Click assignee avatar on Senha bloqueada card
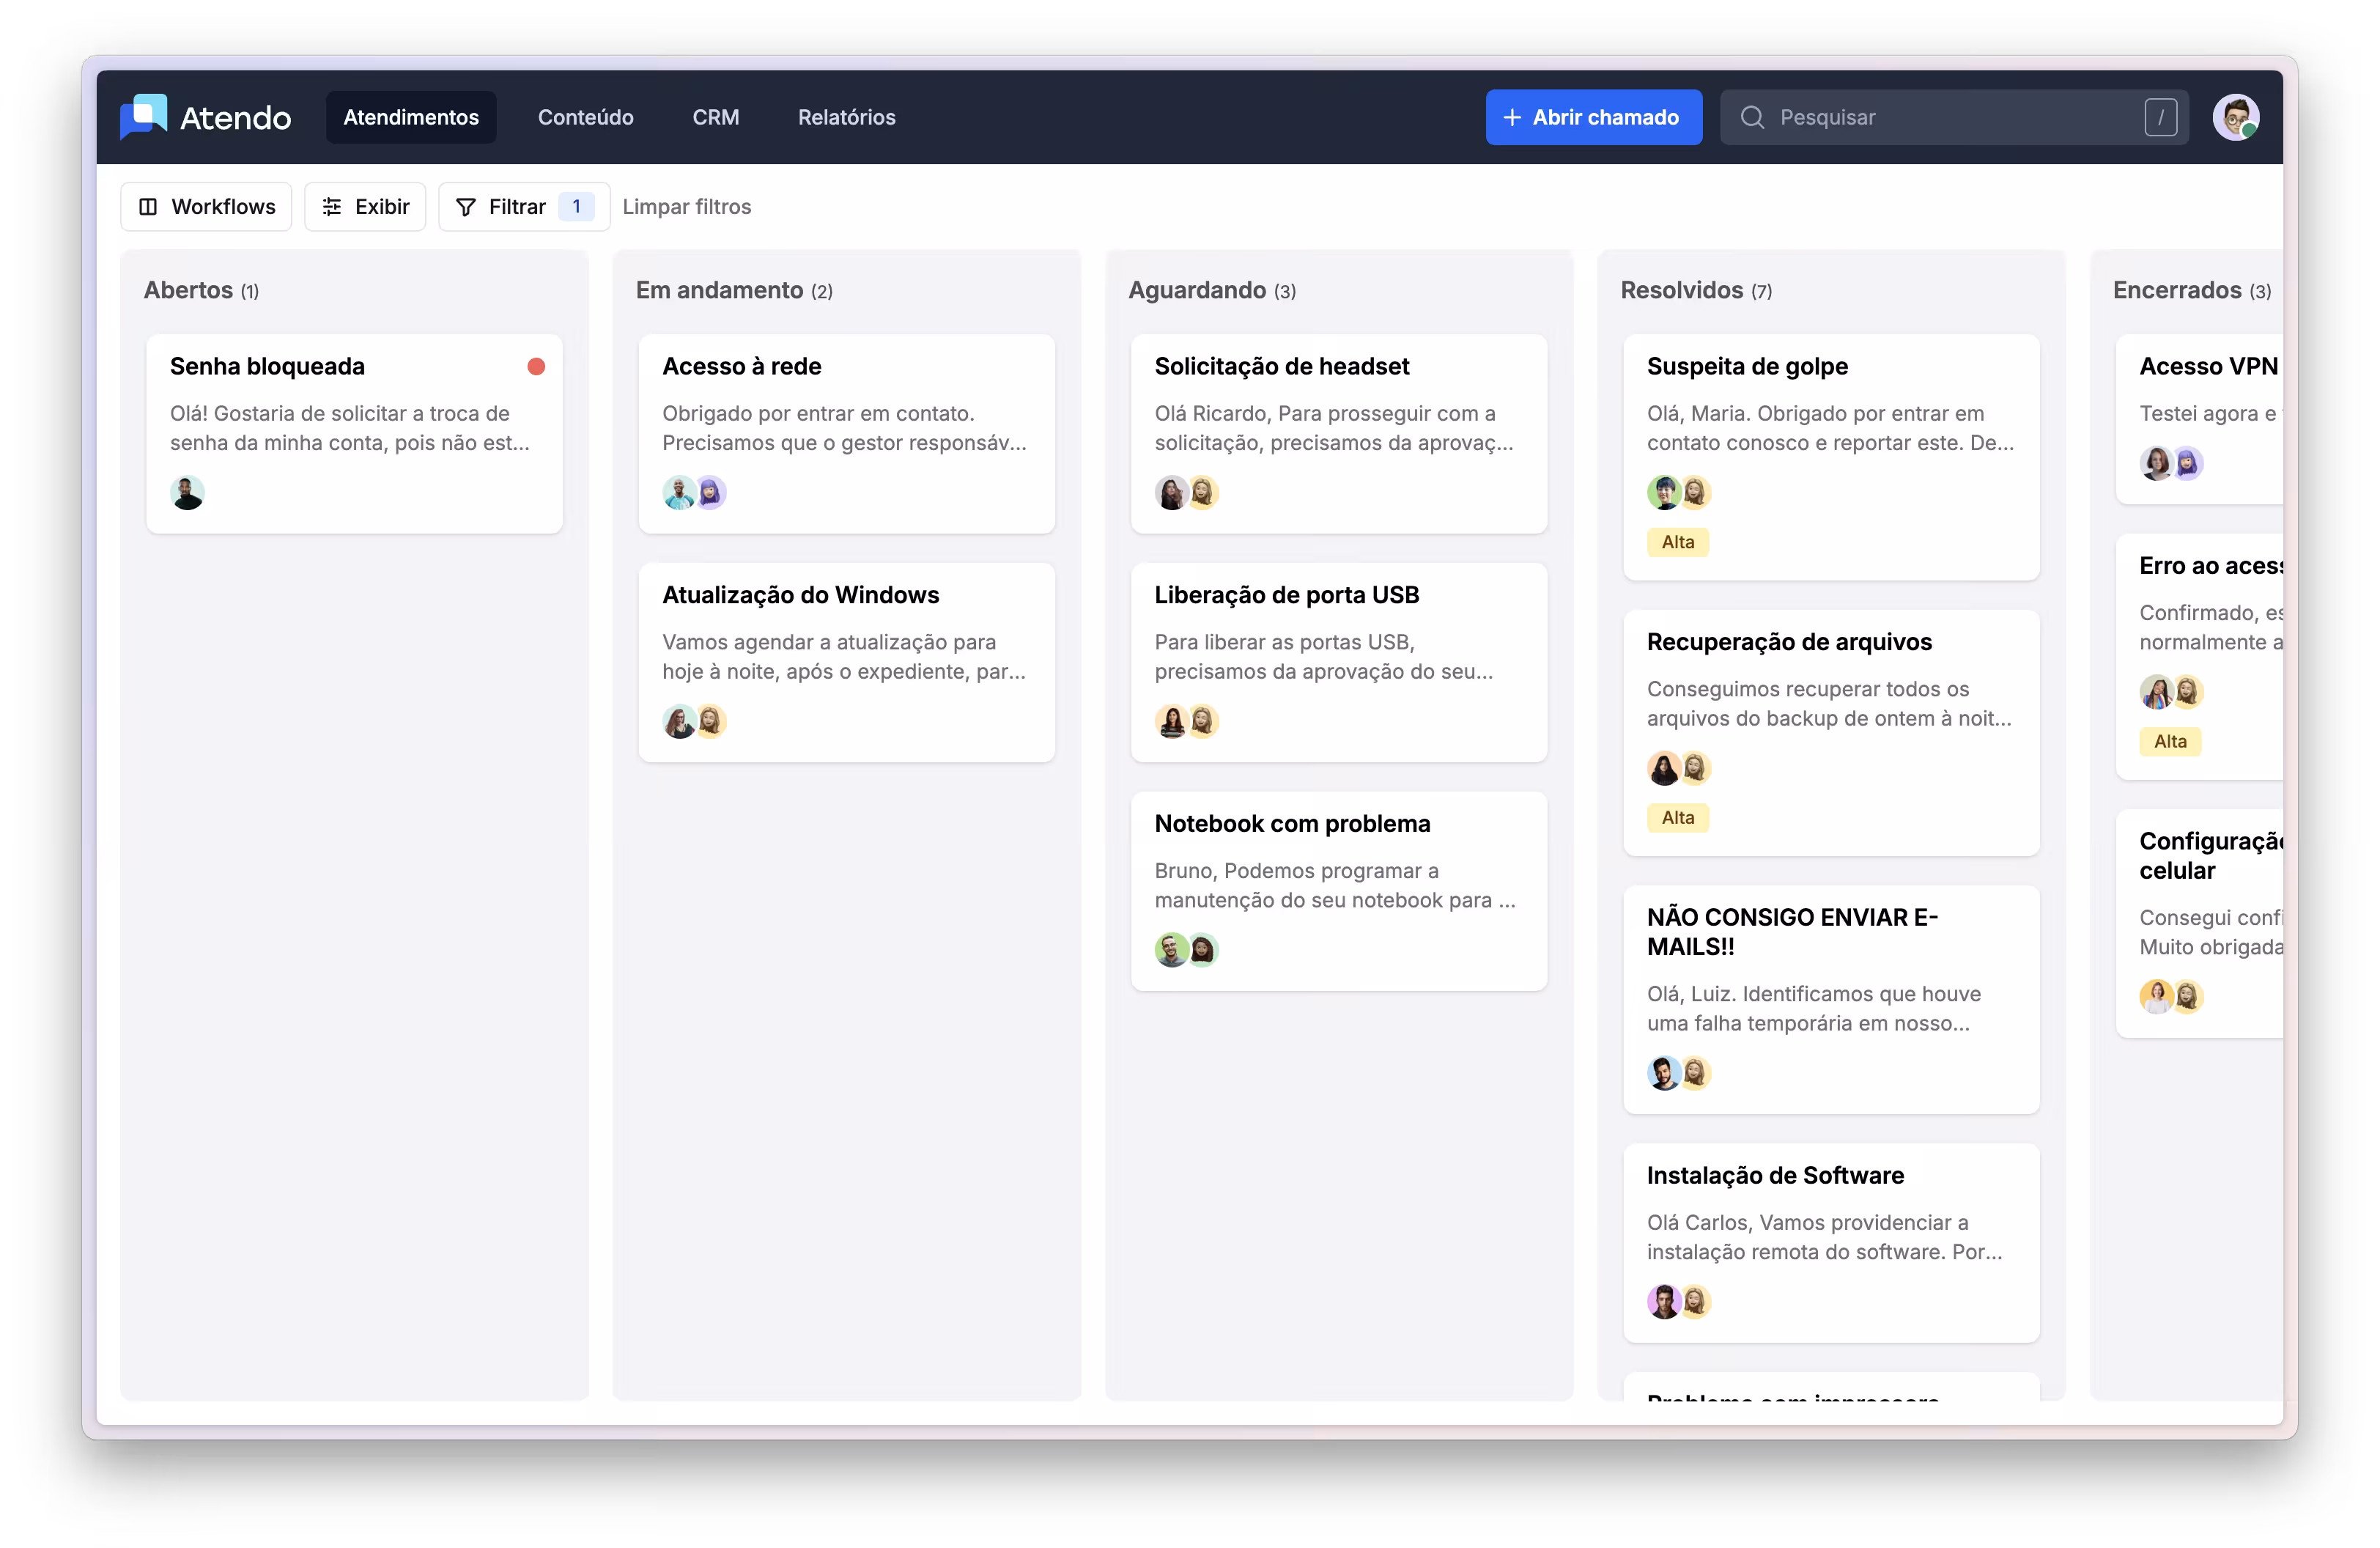The image size is (2380, 1548). (x=187, y=493)
